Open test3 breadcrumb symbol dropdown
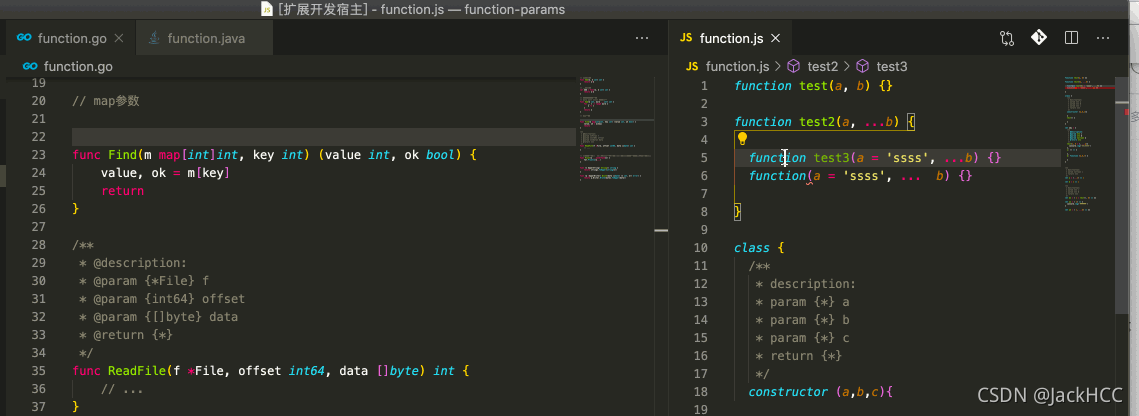Image resolution: width=1139 pixels, height=416 pixels. pyautogui.click(x=891, y=66)
